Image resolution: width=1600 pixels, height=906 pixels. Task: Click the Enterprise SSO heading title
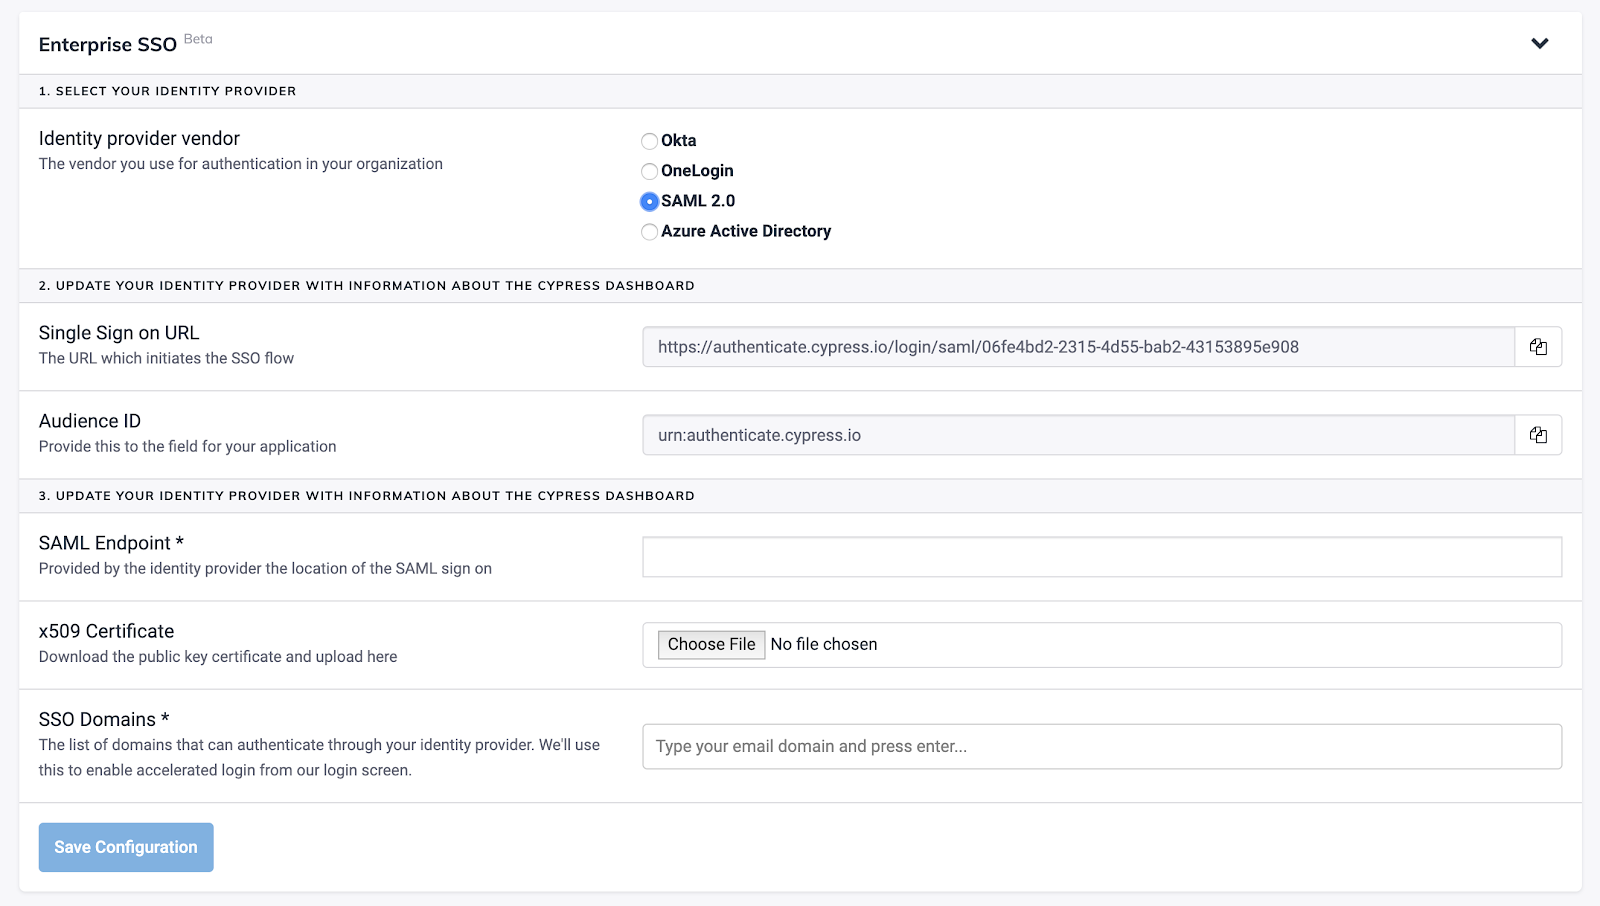tap(108, 45)
